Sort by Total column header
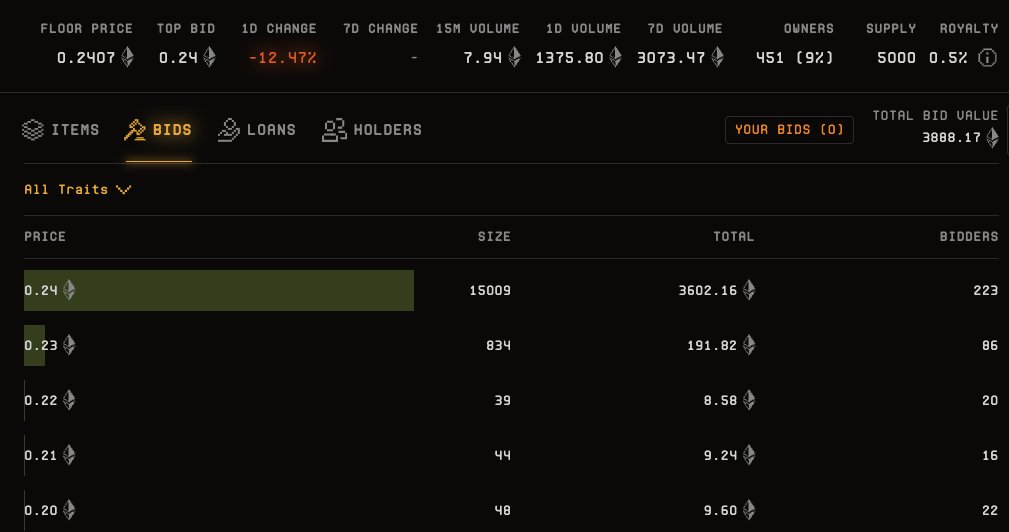1009x532 pixels. tap(734, 236)
